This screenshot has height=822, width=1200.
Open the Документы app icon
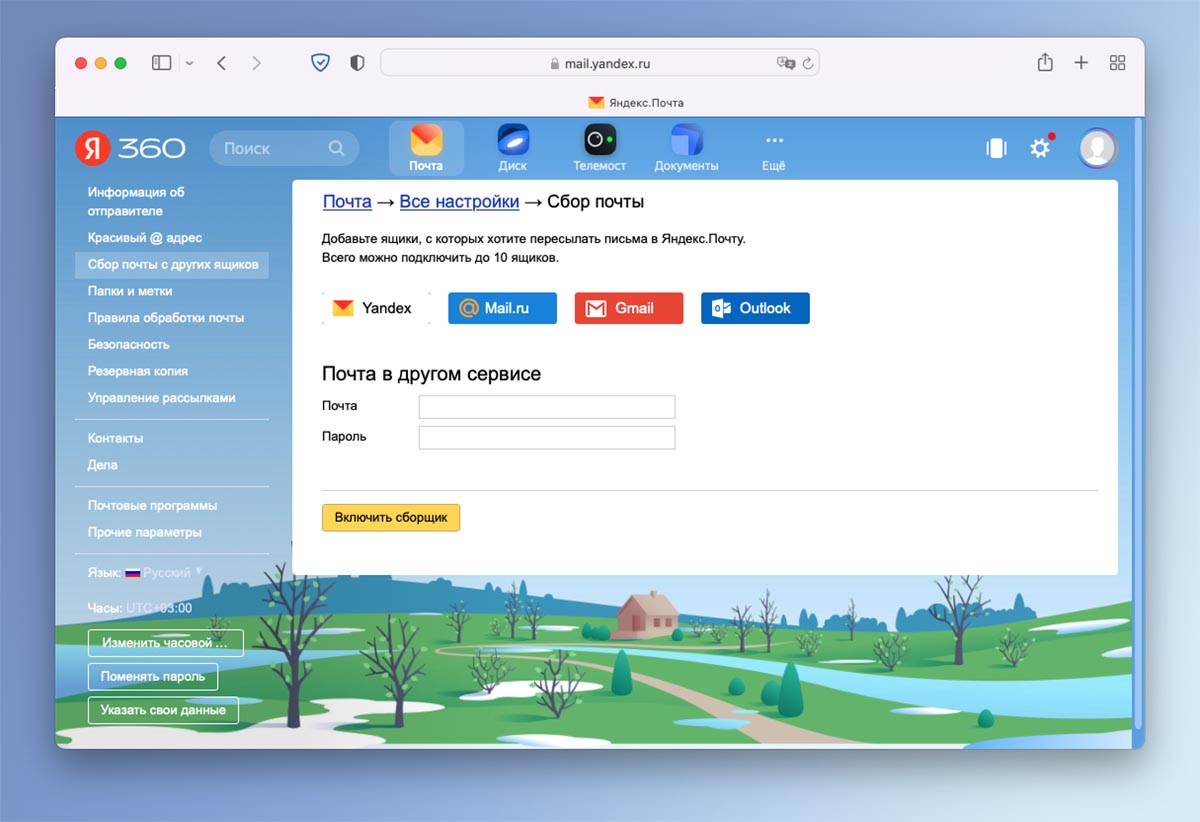(x=686, y=148)
